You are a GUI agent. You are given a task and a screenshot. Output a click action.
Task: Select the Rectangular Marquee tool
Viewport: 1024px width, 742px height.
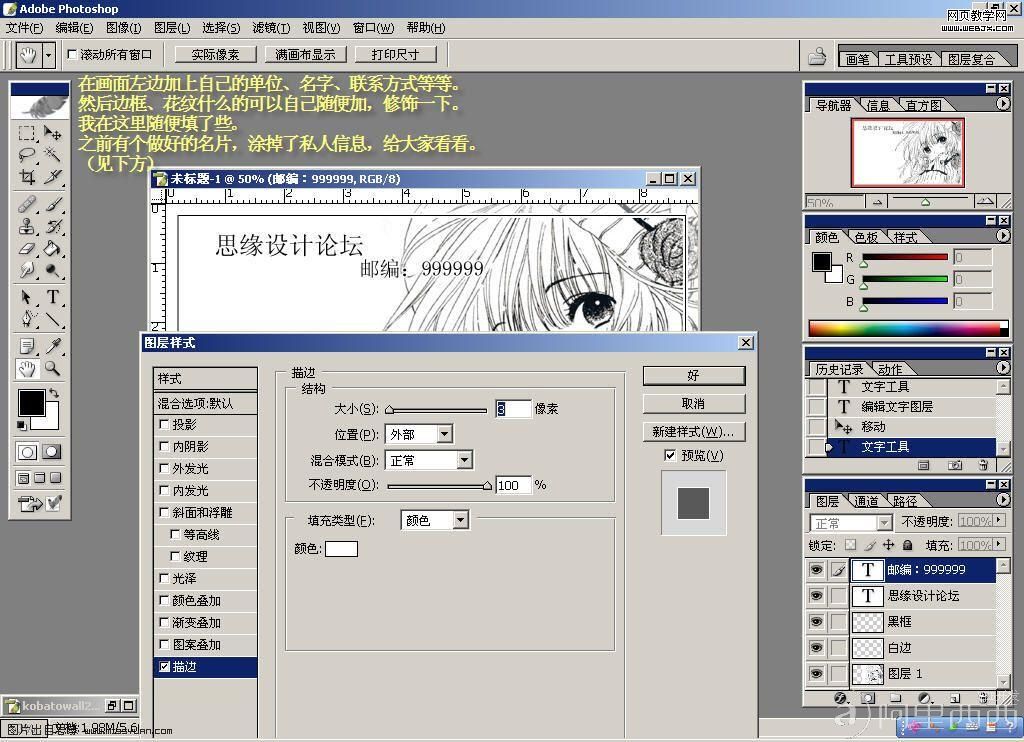coord(27,133)
